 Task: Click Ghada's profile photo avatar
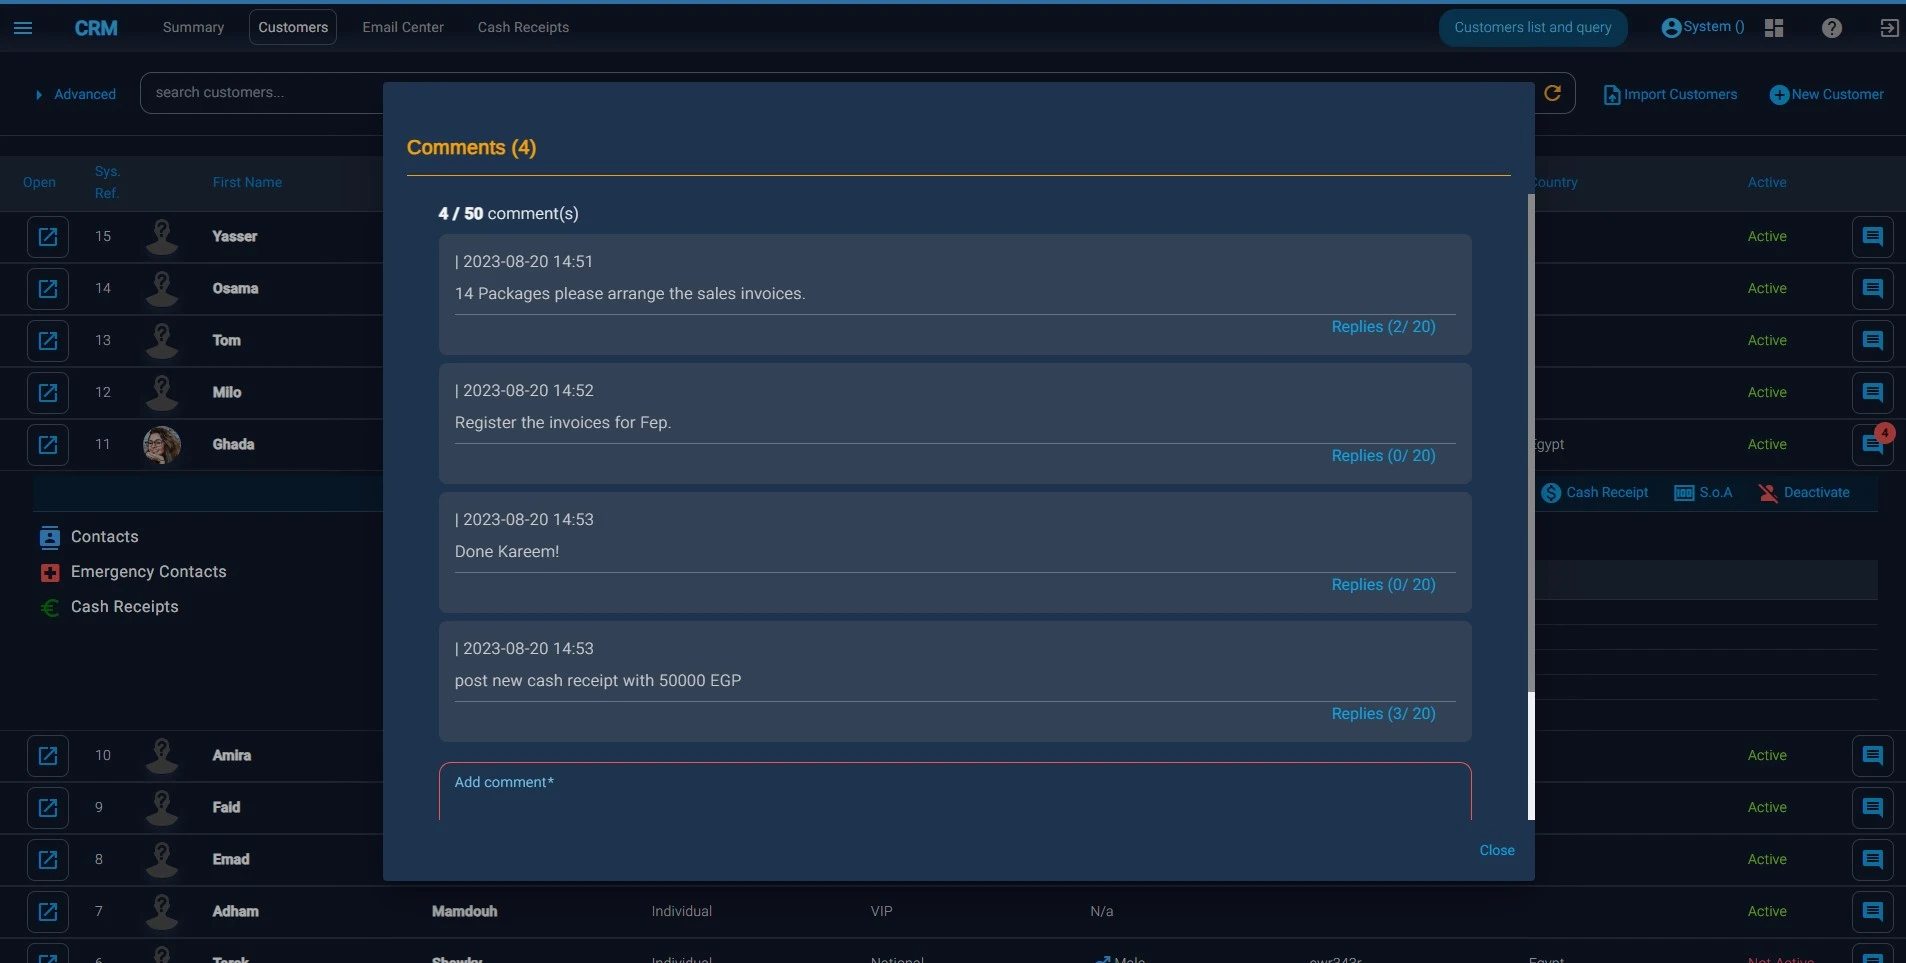[162, 445]
